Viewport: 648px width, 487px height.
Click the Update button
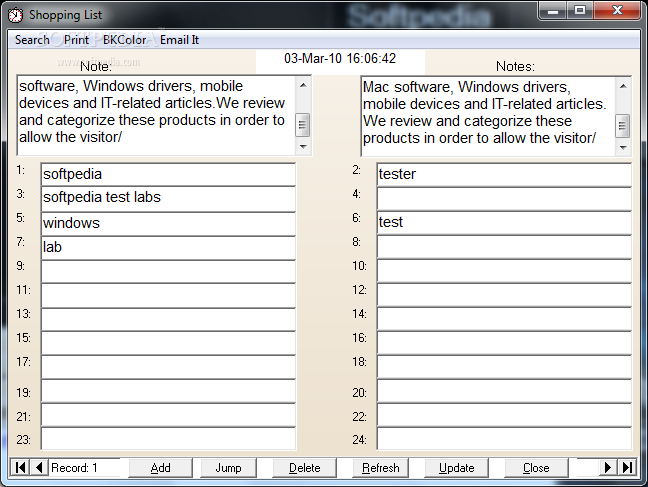456,468
